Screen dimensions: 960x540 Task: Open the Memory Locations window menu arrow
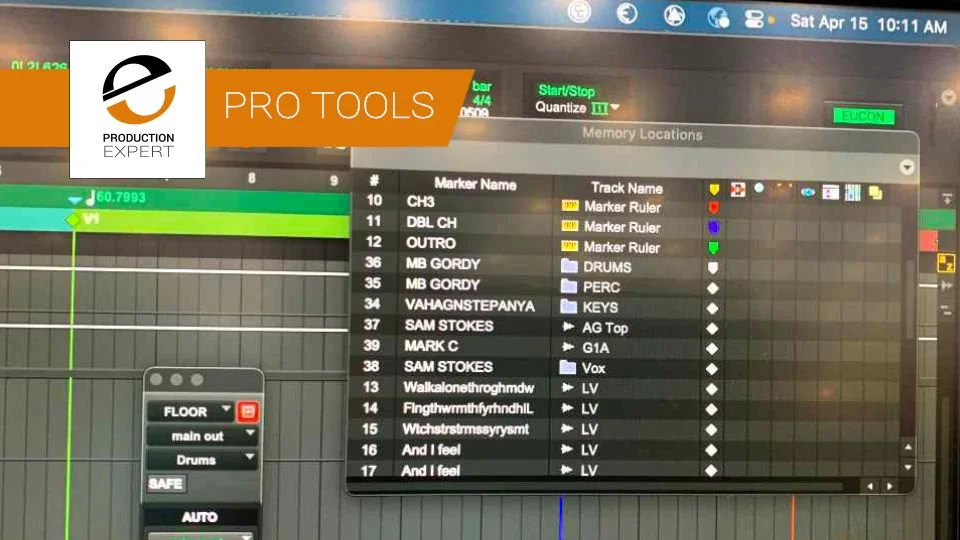pyautogui.click(x=907, y=167)
